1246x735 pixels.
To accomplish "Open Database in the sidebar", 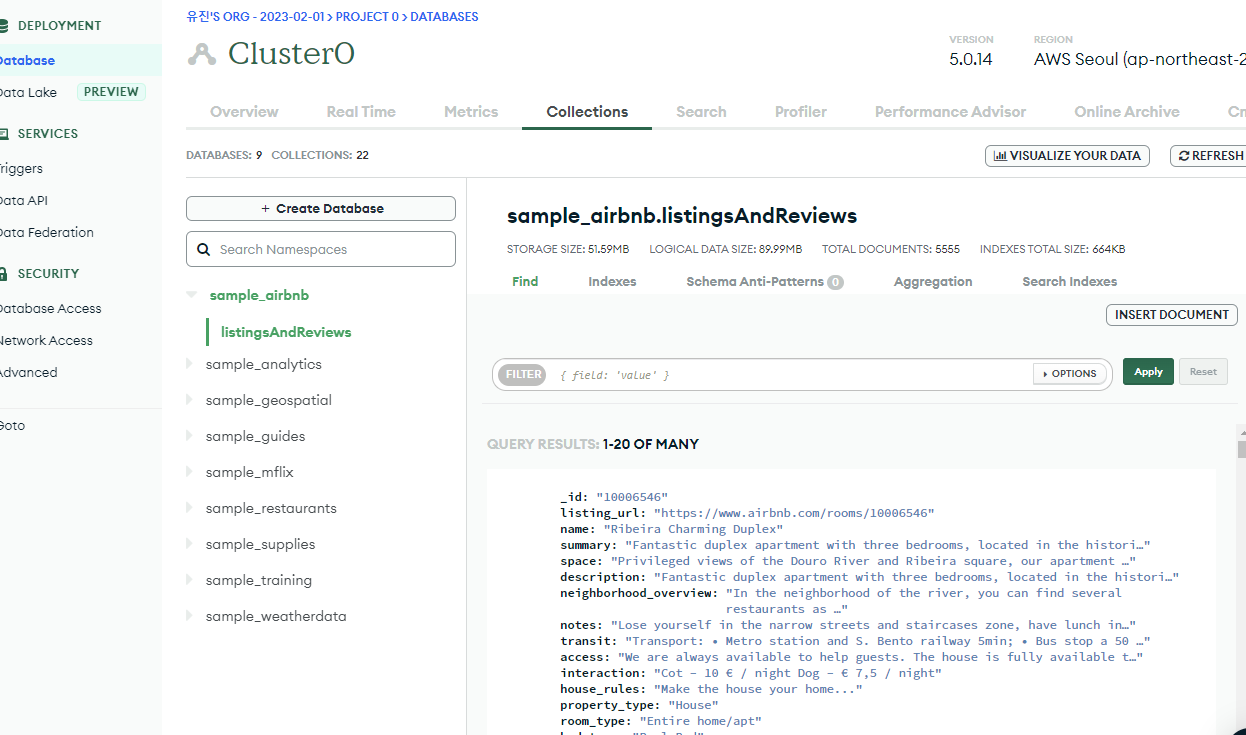I will click(27, 60).
